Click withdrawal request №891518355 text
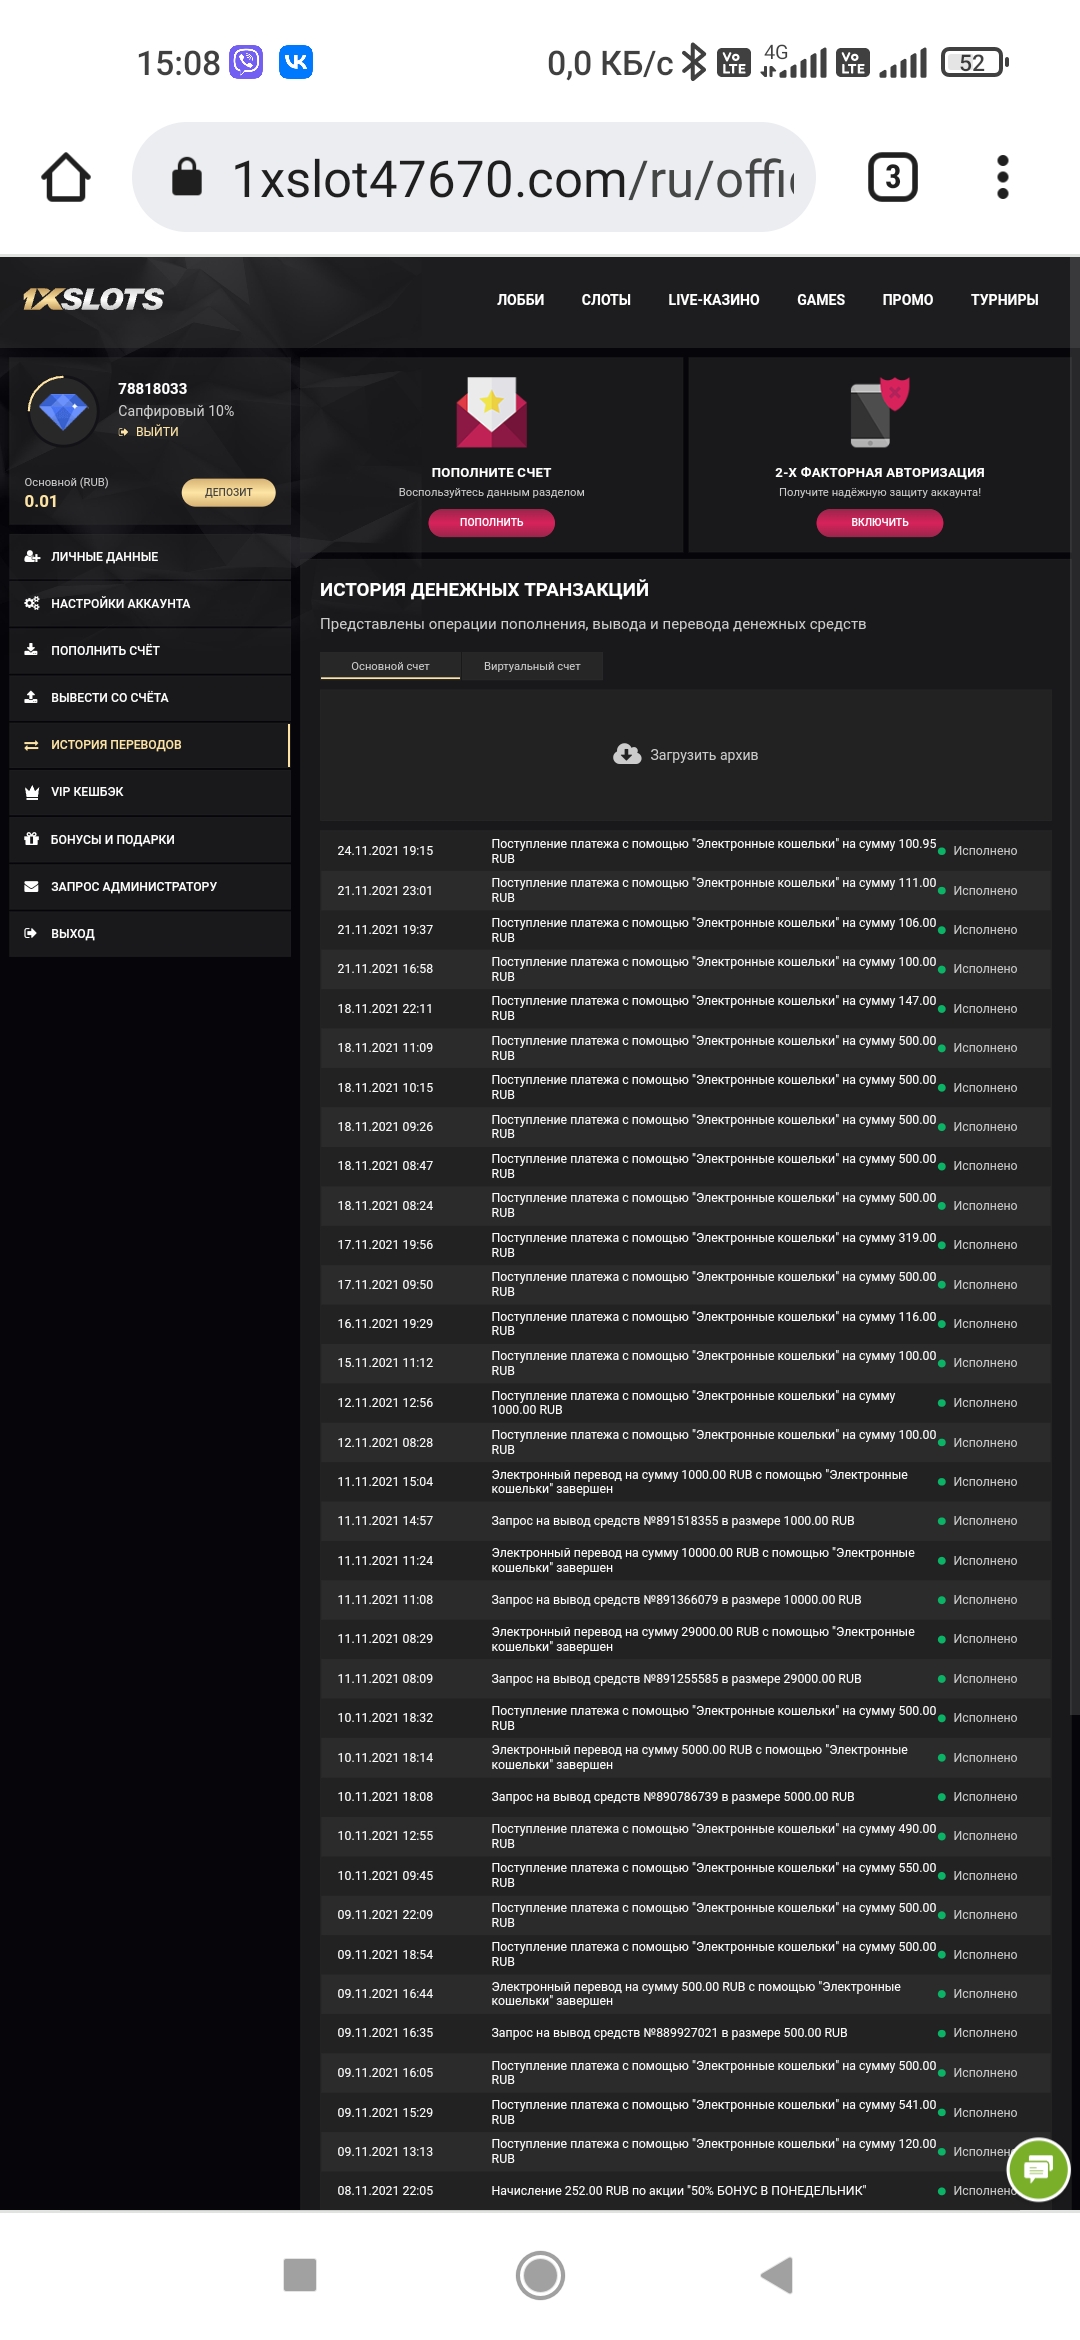 (673, 1521)
